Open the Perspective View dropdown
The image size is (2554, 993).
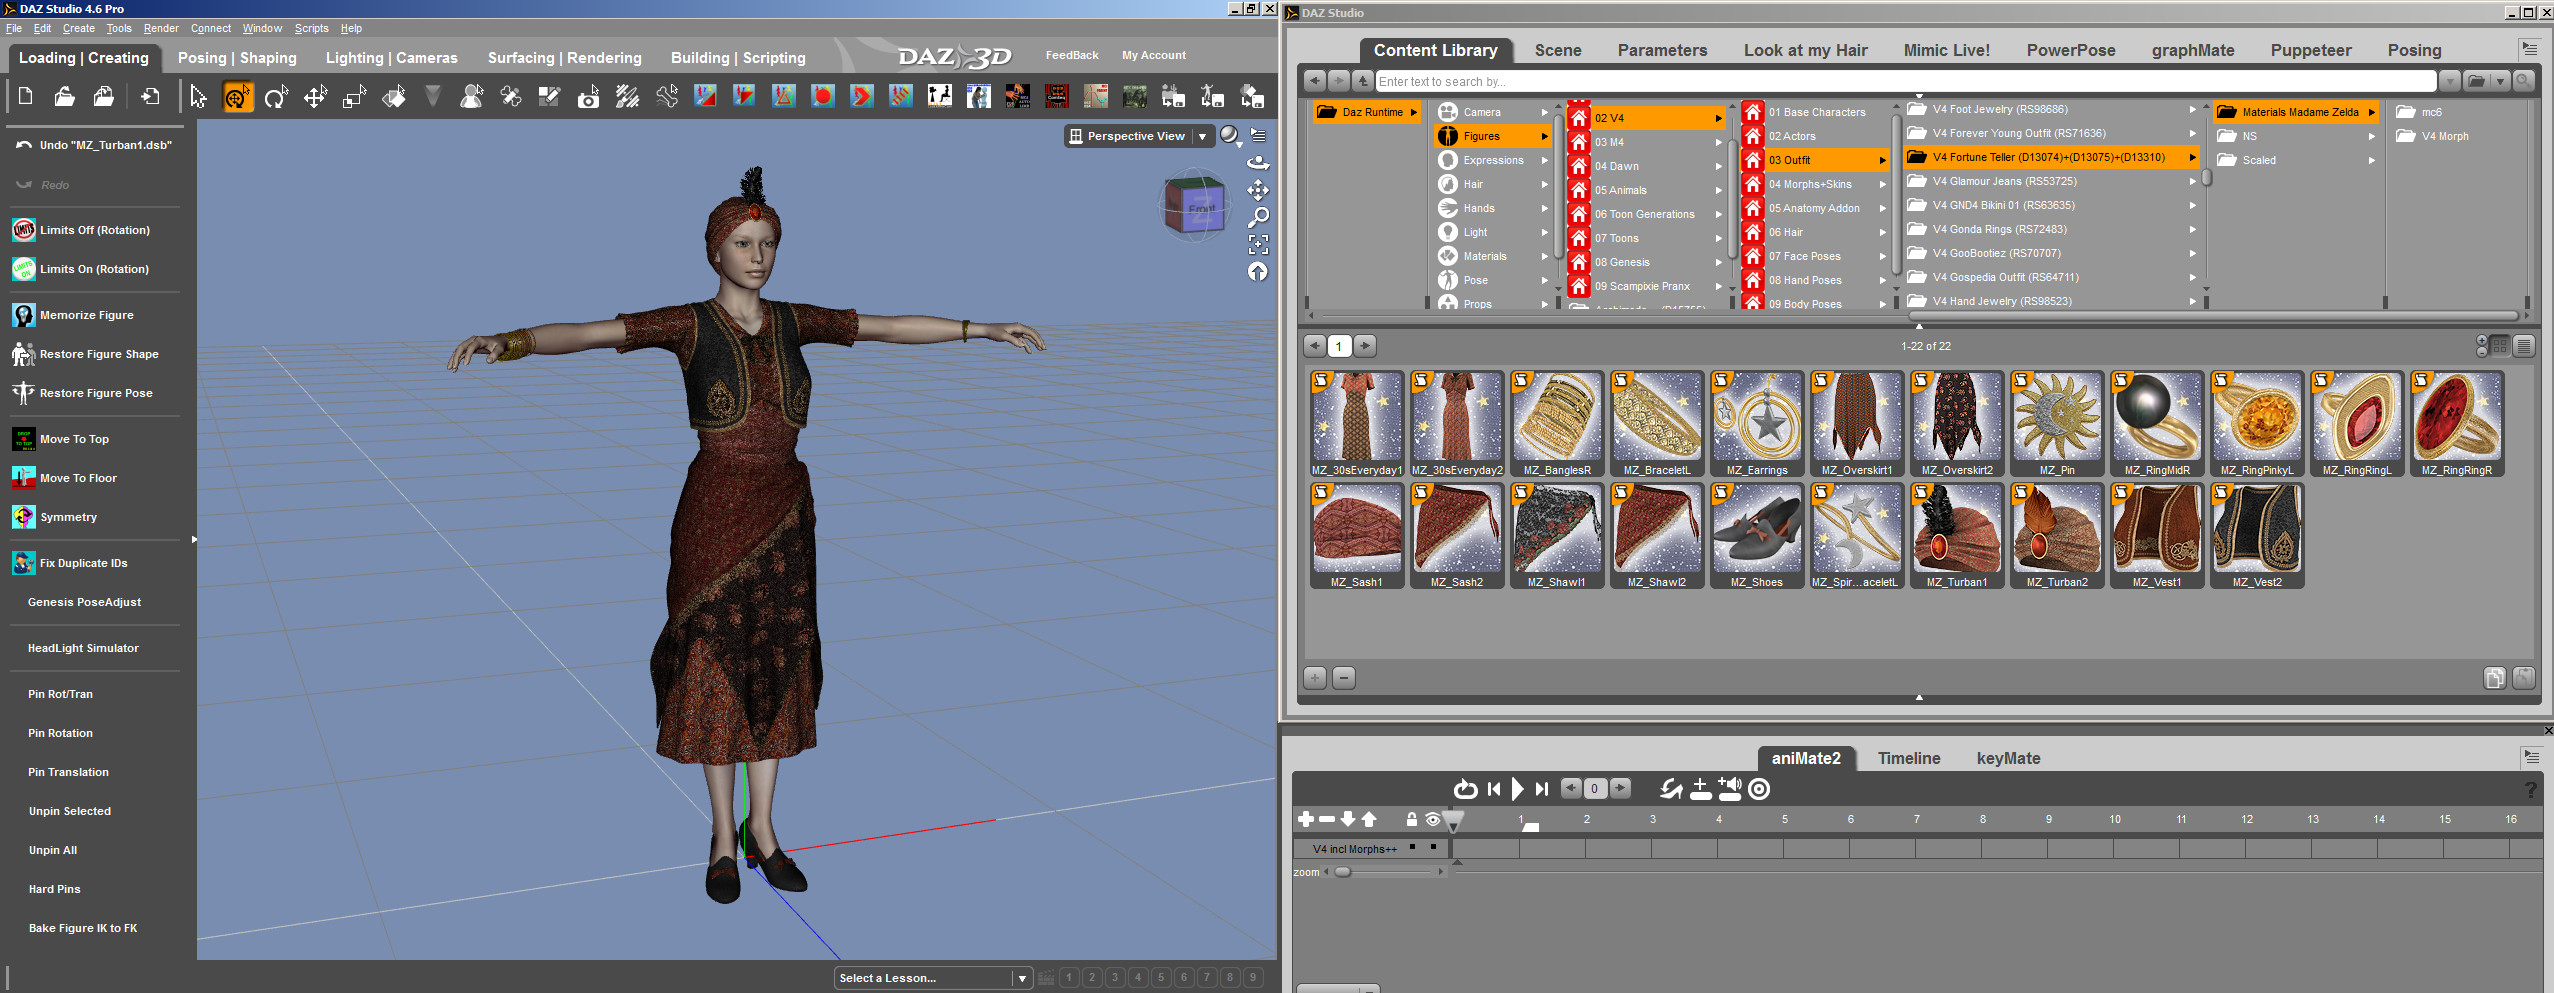pyautogui.click(x=1202, y=136)
